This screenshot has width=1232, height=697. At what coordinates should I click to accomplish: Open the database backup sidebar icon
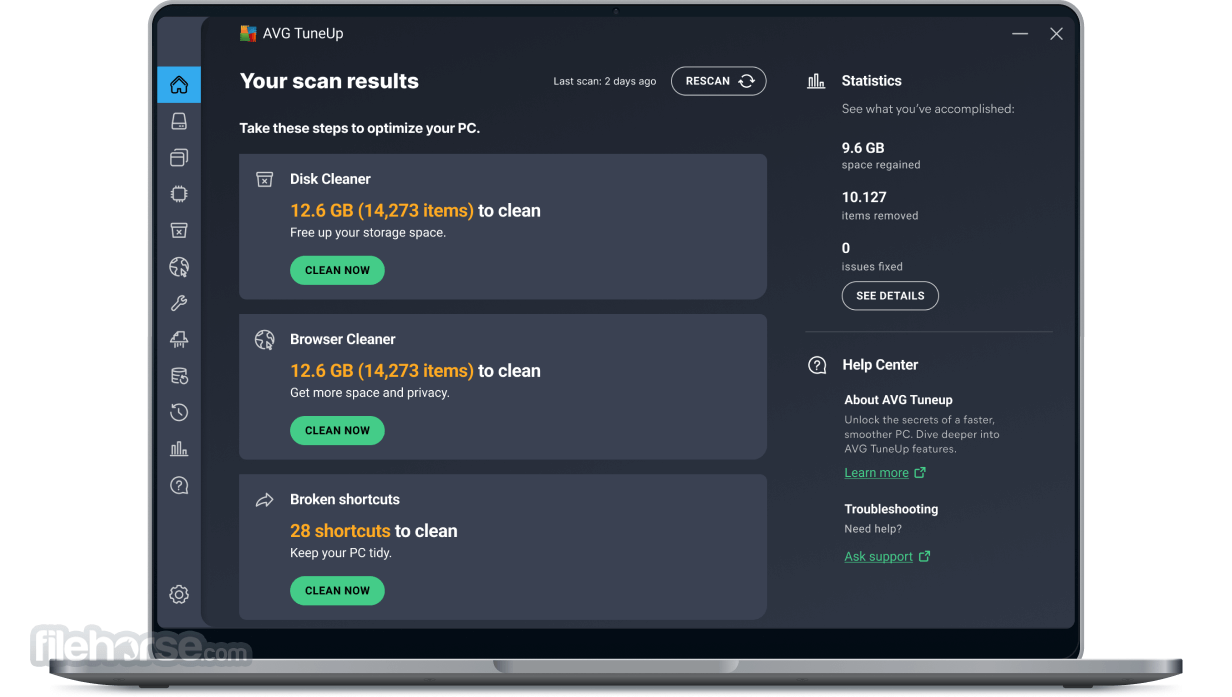point(179,376)
